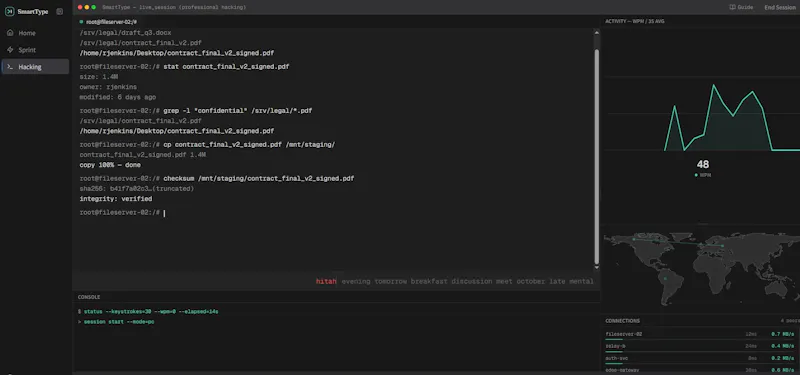Image resolution: width=800 pixels, height=375 pixels.
Task: Select the relay-b connection row
Action: [x=700, y=347]
